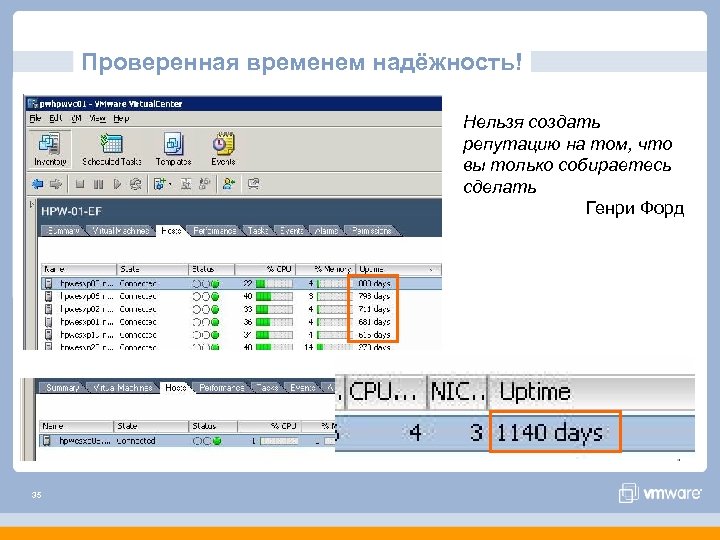Open the Edit menu
The height and width of the screenshot is (540, 720).
click(x=56, y=118)
